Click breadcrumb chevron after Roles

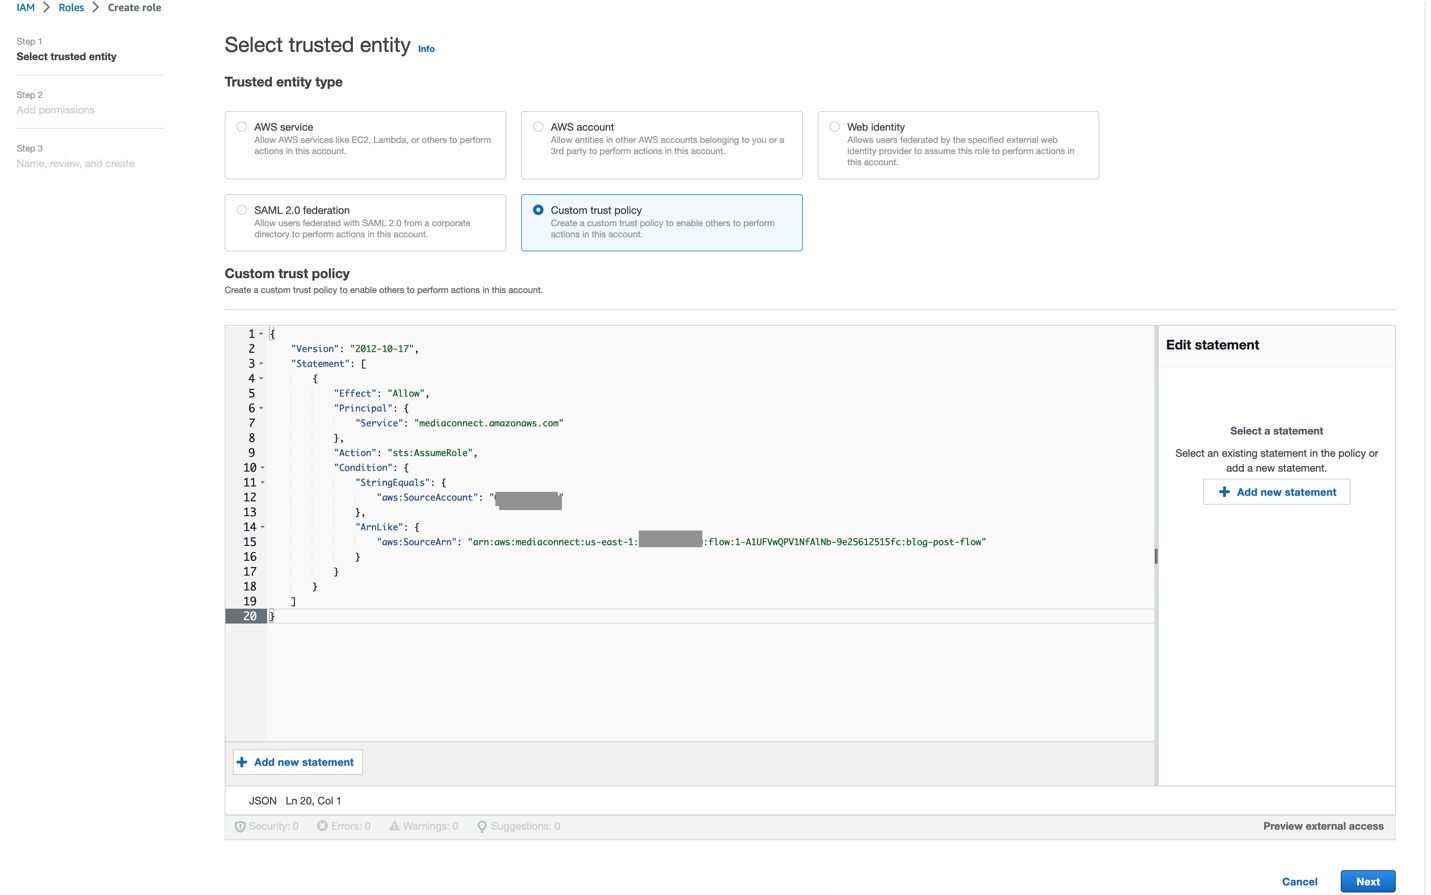pyautogui.click(x=96, y=7)
